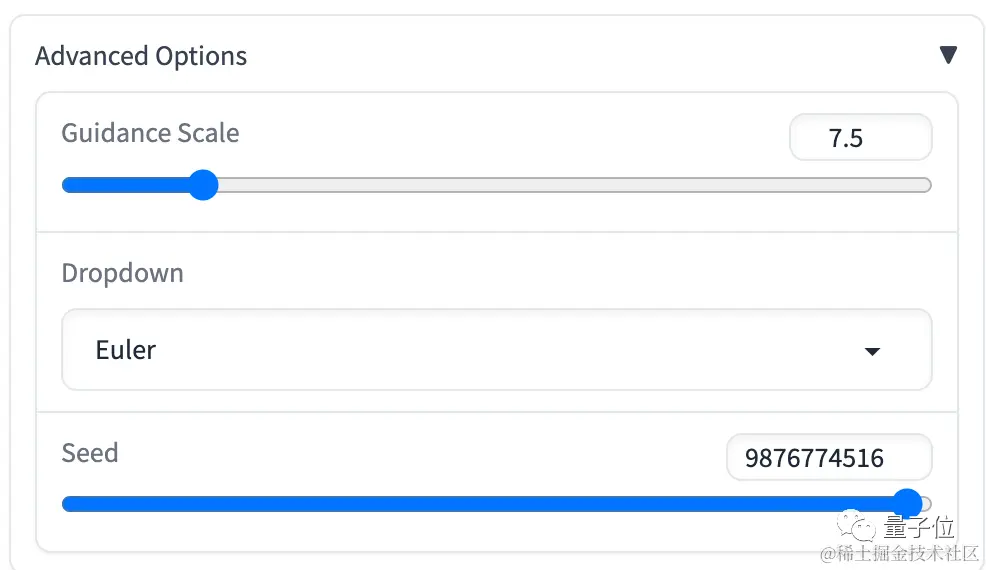Screen dimensions: 986x570
Task: Click the 量子位 watermark text
Action: [x=919, y=527]
